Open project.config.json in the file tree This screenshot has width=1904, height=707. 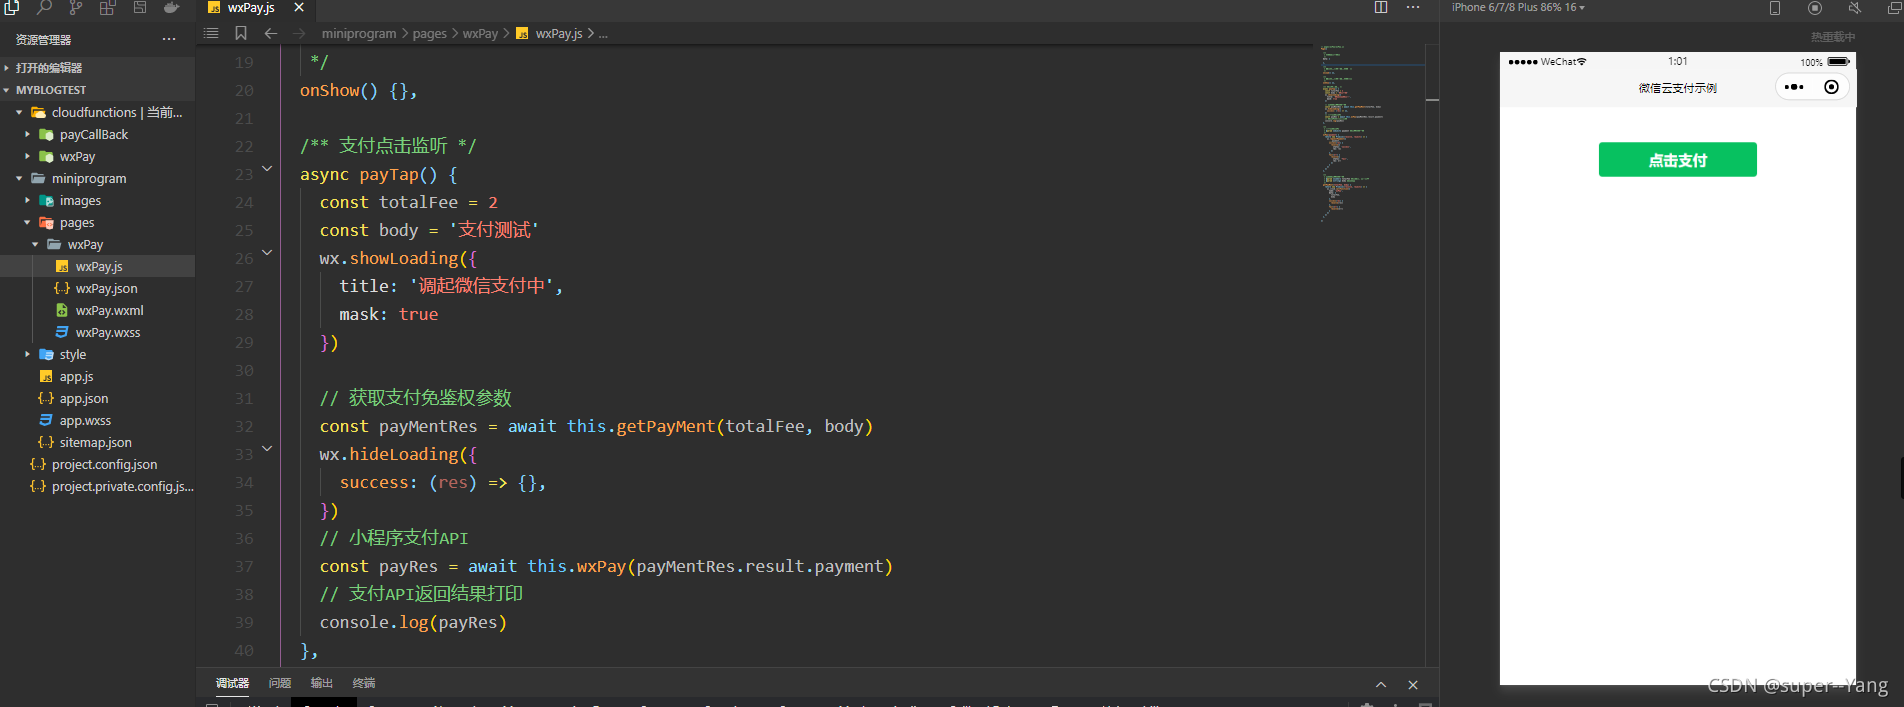pyautogui.click(x=98, y=464)
